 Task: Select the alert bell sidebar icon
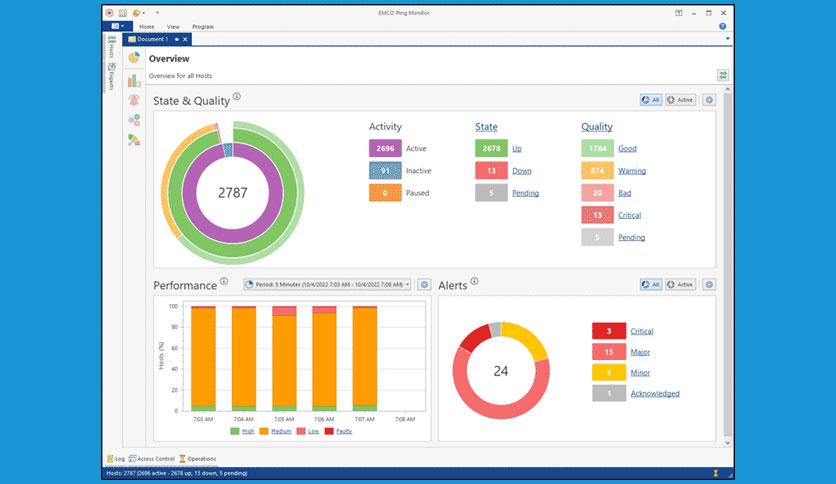(x=134, y=100)
